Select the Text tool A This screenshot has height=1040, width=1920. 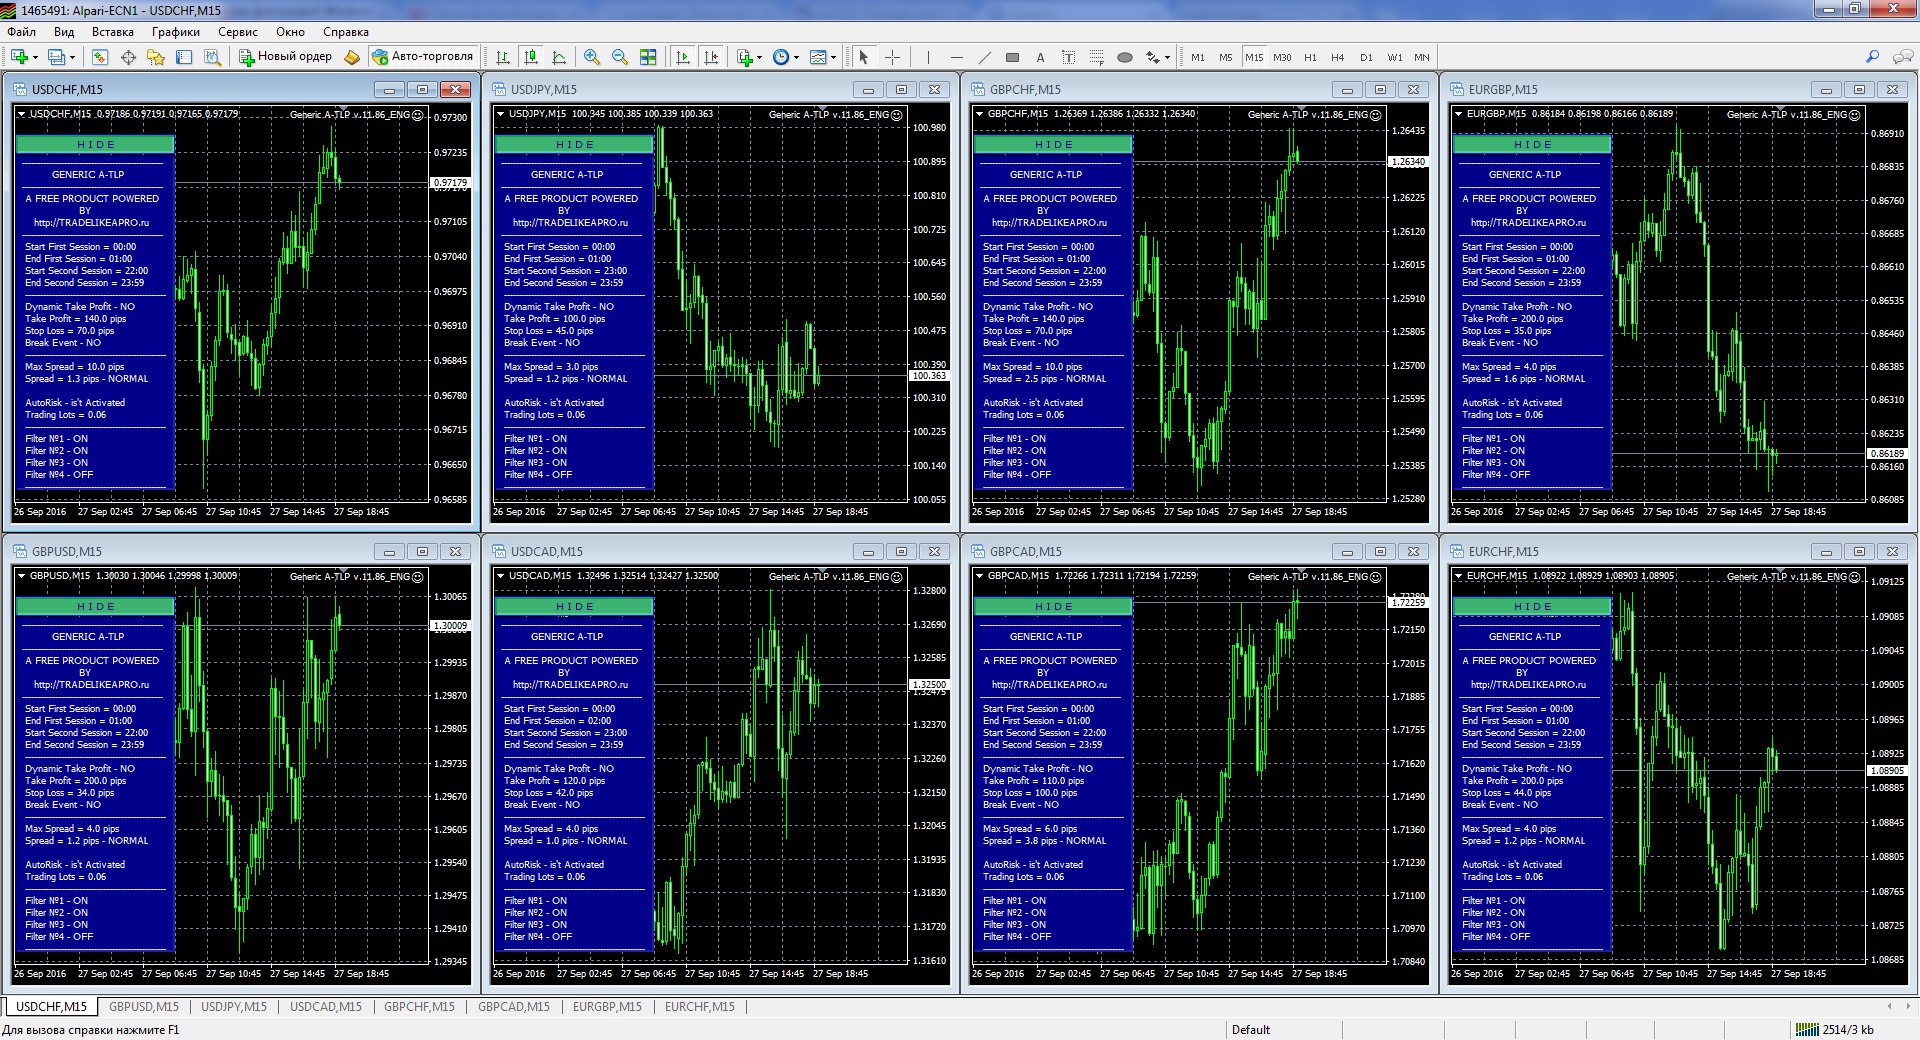pos(1040,57)
